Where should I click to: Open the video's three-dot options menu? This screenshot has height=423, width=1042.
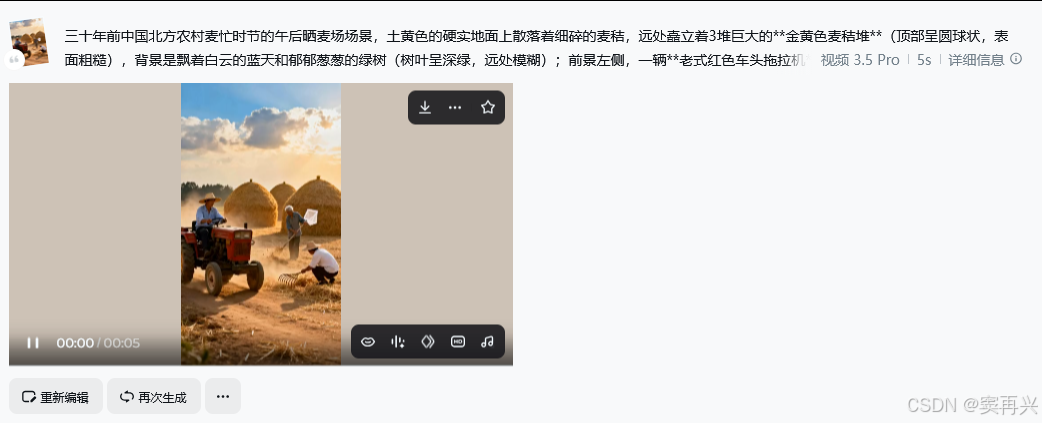pyautogui.click(x=455, y=108)
